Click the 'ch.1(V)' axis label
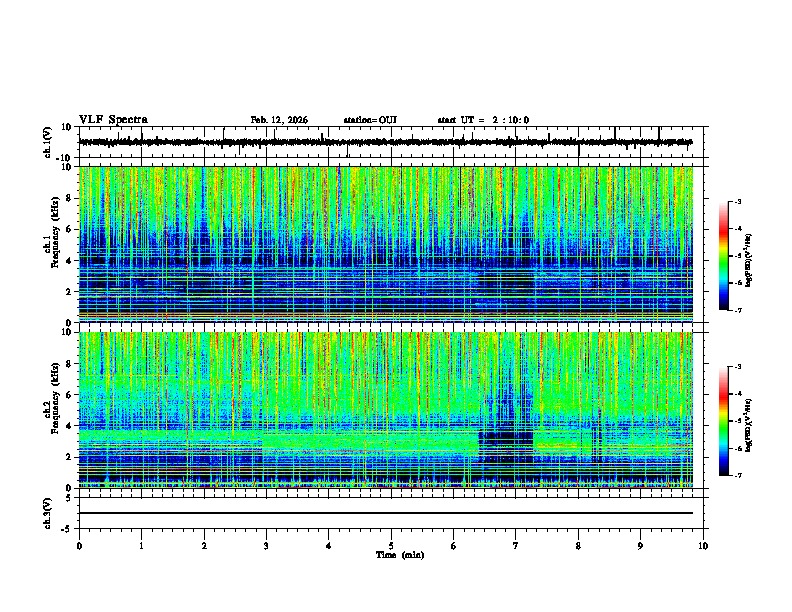792x612 pixels. pyautogui.click(x=48, y=142)
